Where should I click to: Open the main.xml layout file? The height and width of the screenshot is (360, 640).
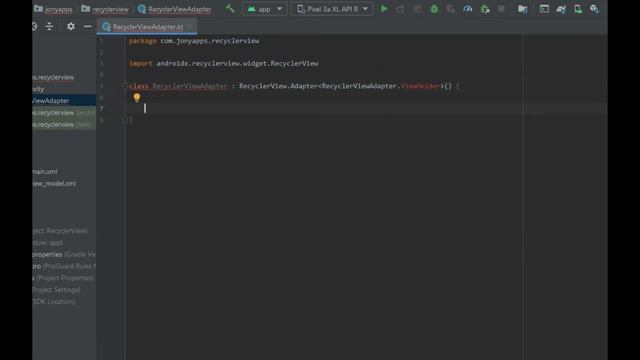[x=45, y=172]
